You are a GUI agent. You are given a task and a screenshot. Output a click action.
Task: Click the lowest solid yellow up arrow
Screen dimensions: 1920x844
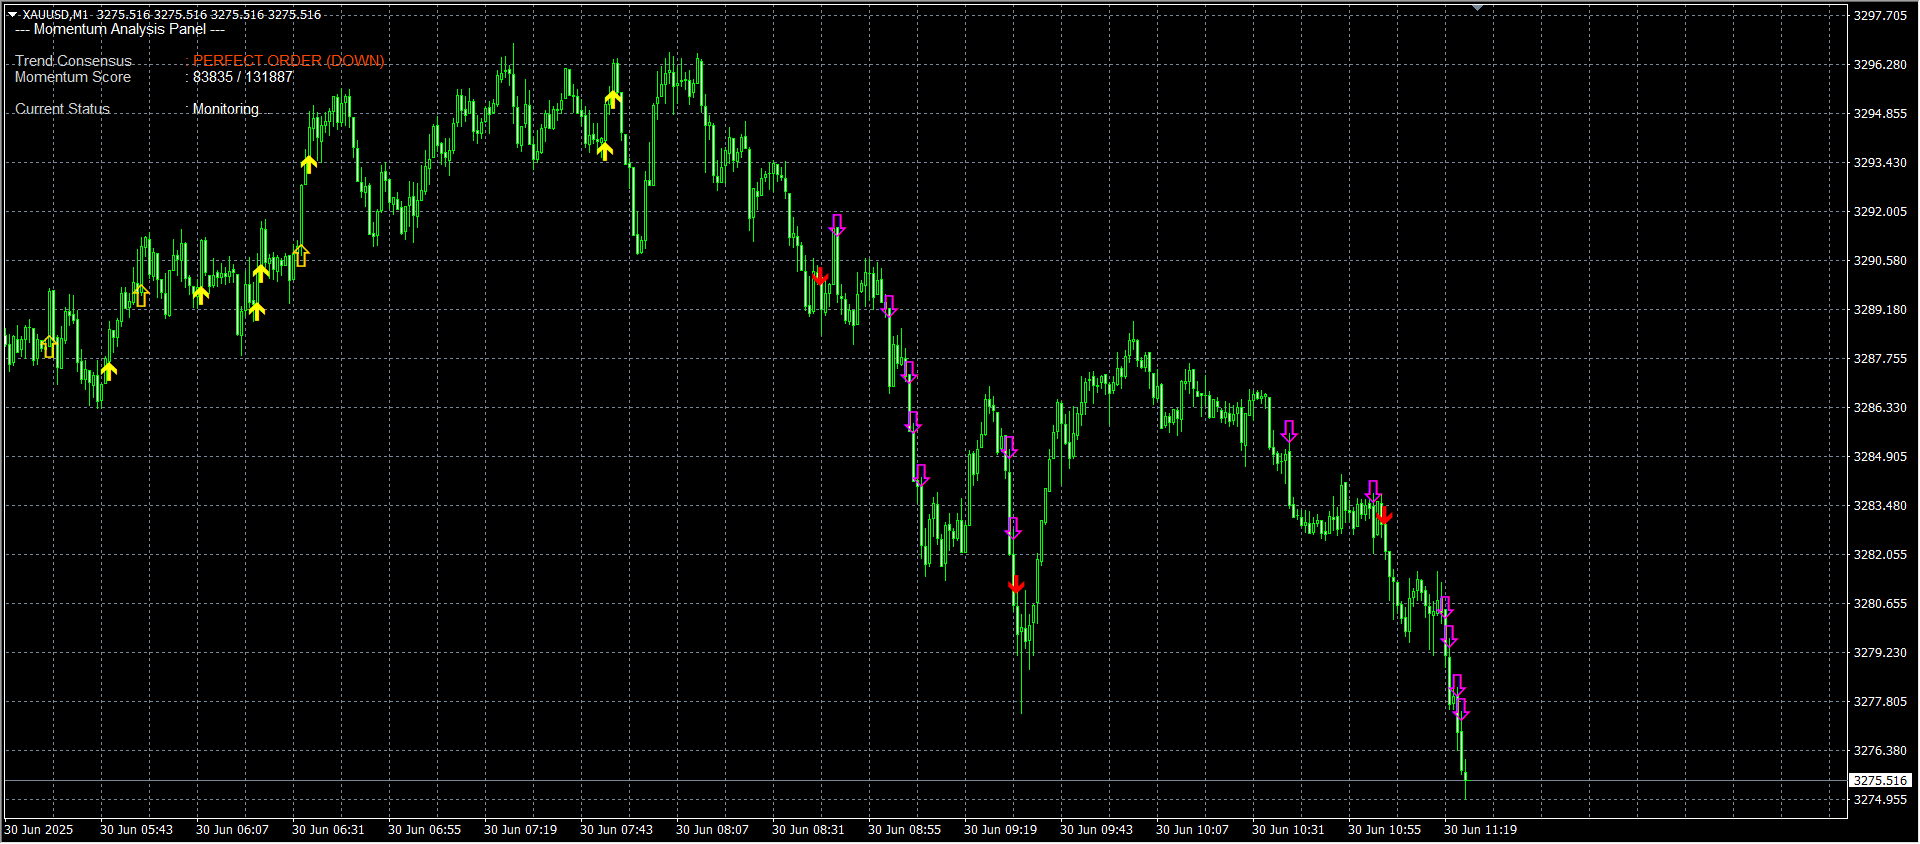(x=109, y=371)
